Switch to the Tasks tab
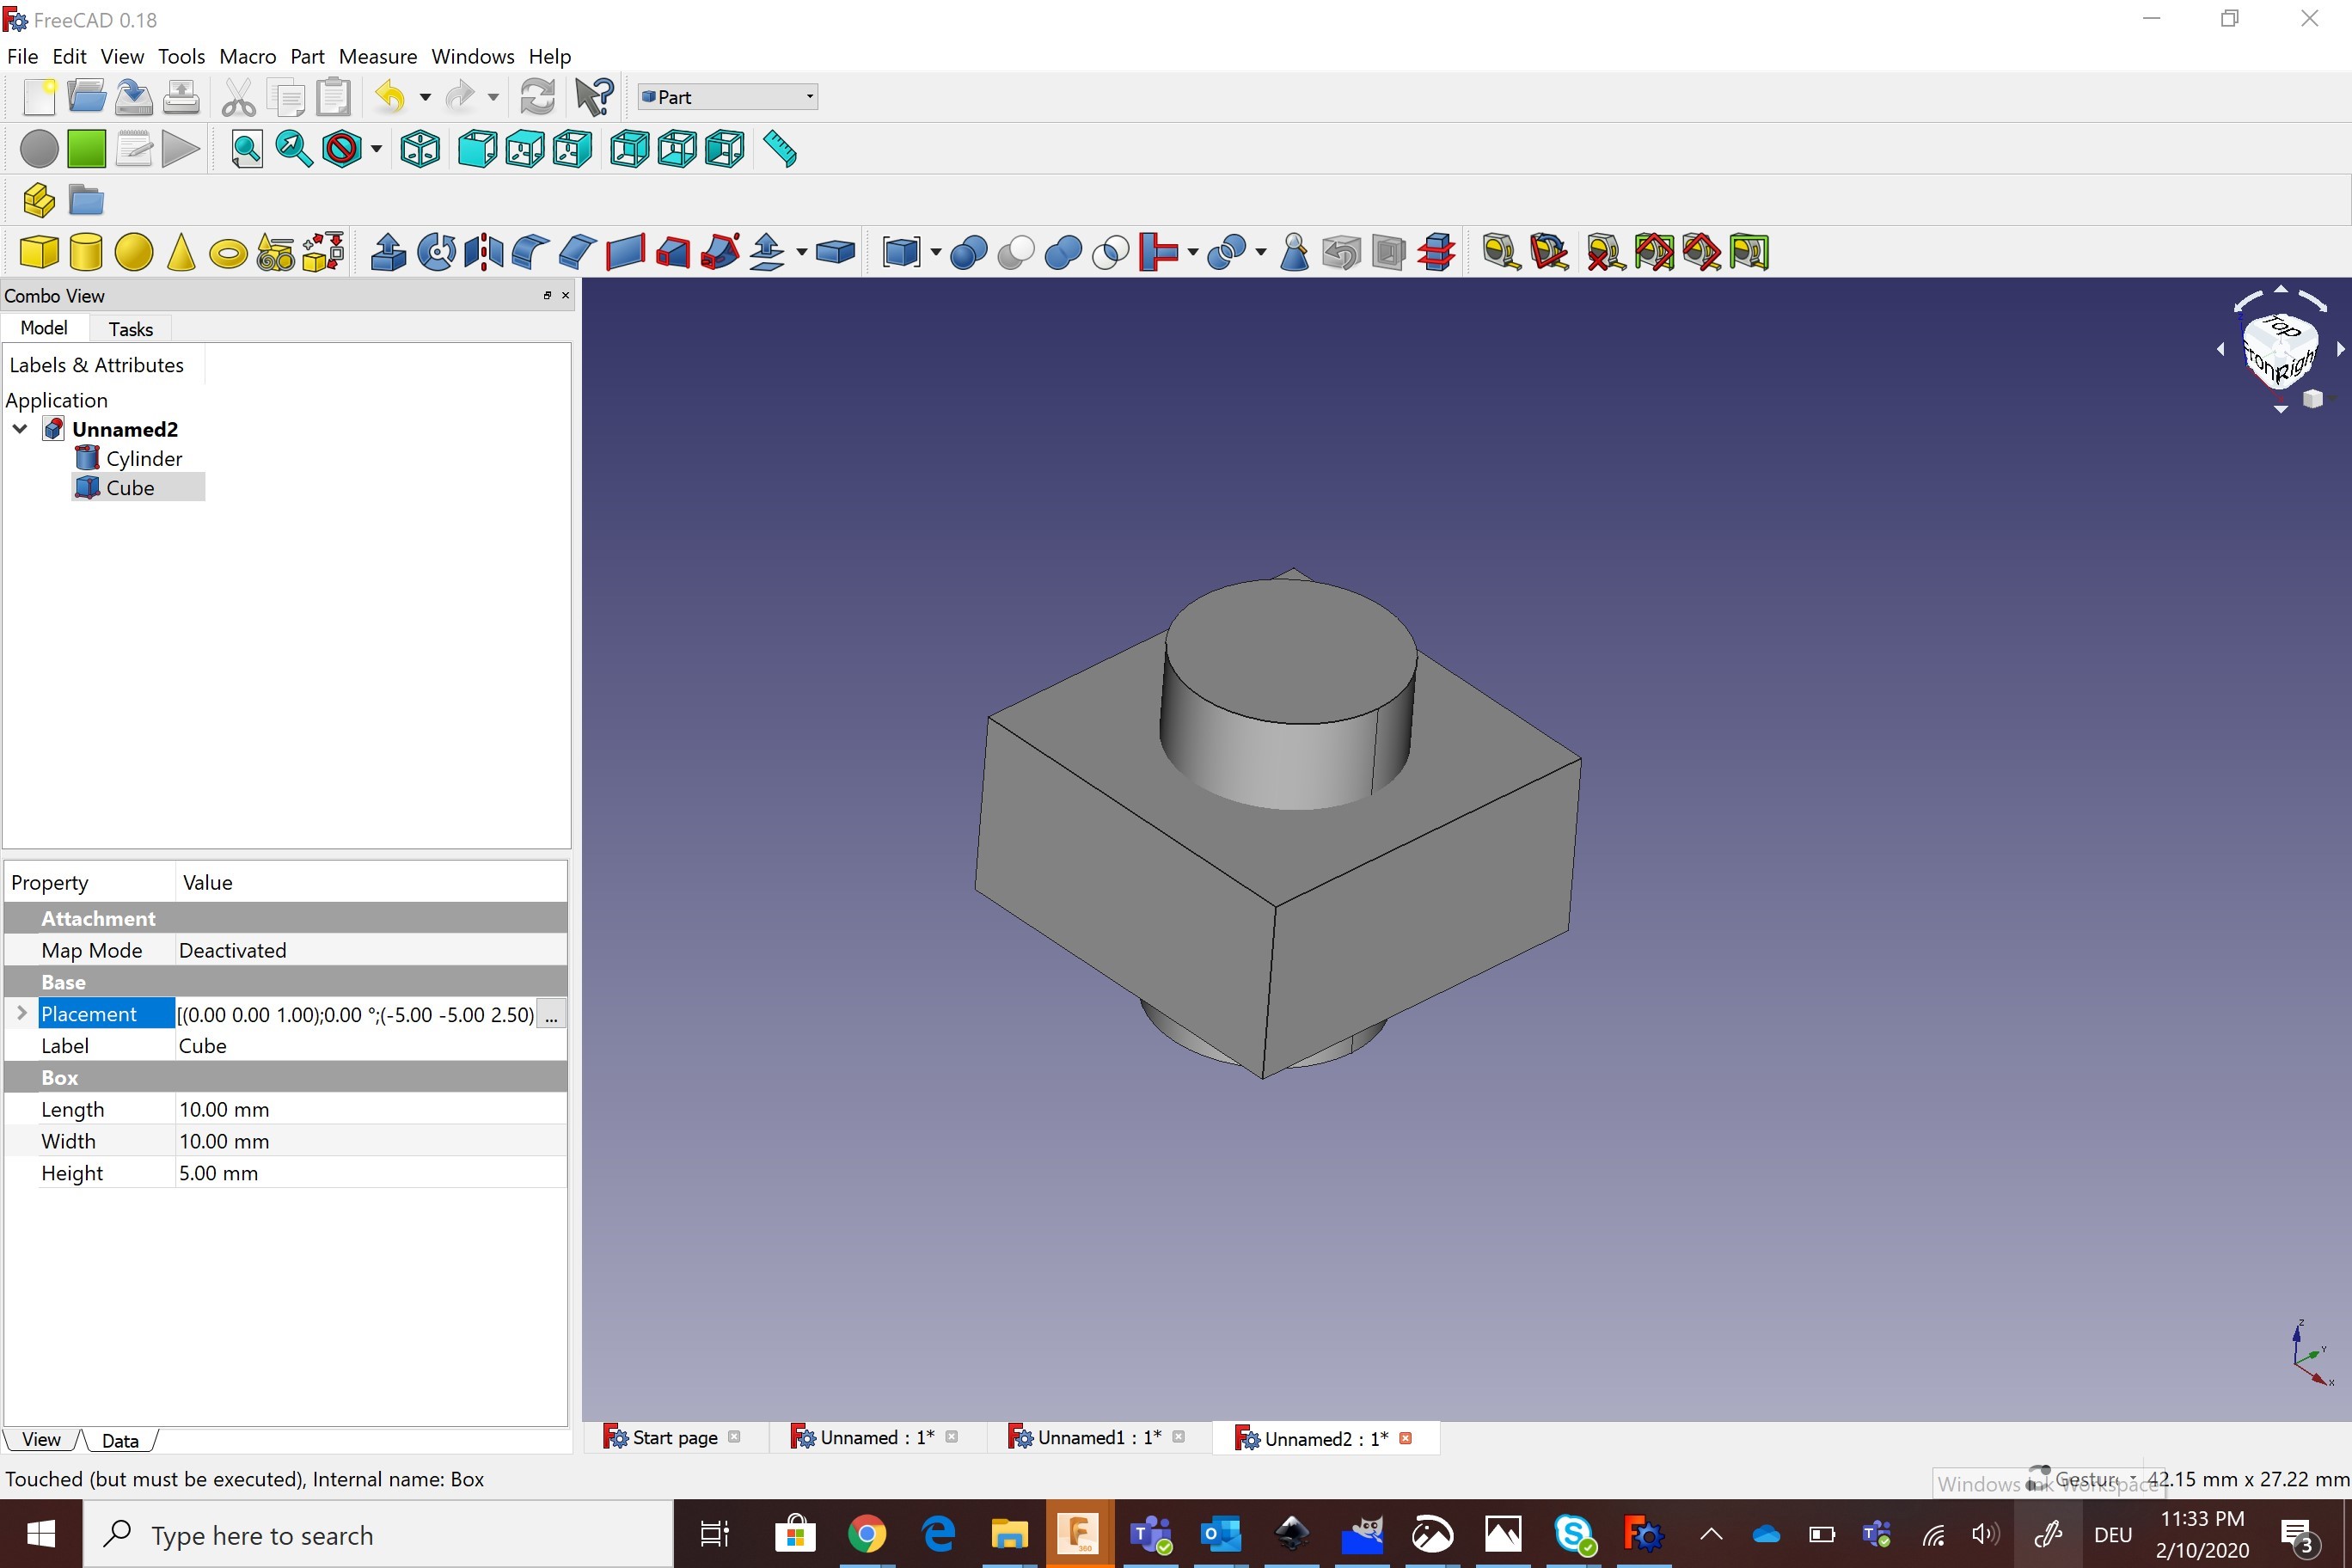The width and height of the screenshot is (2352, 1568). coord(130,329)
